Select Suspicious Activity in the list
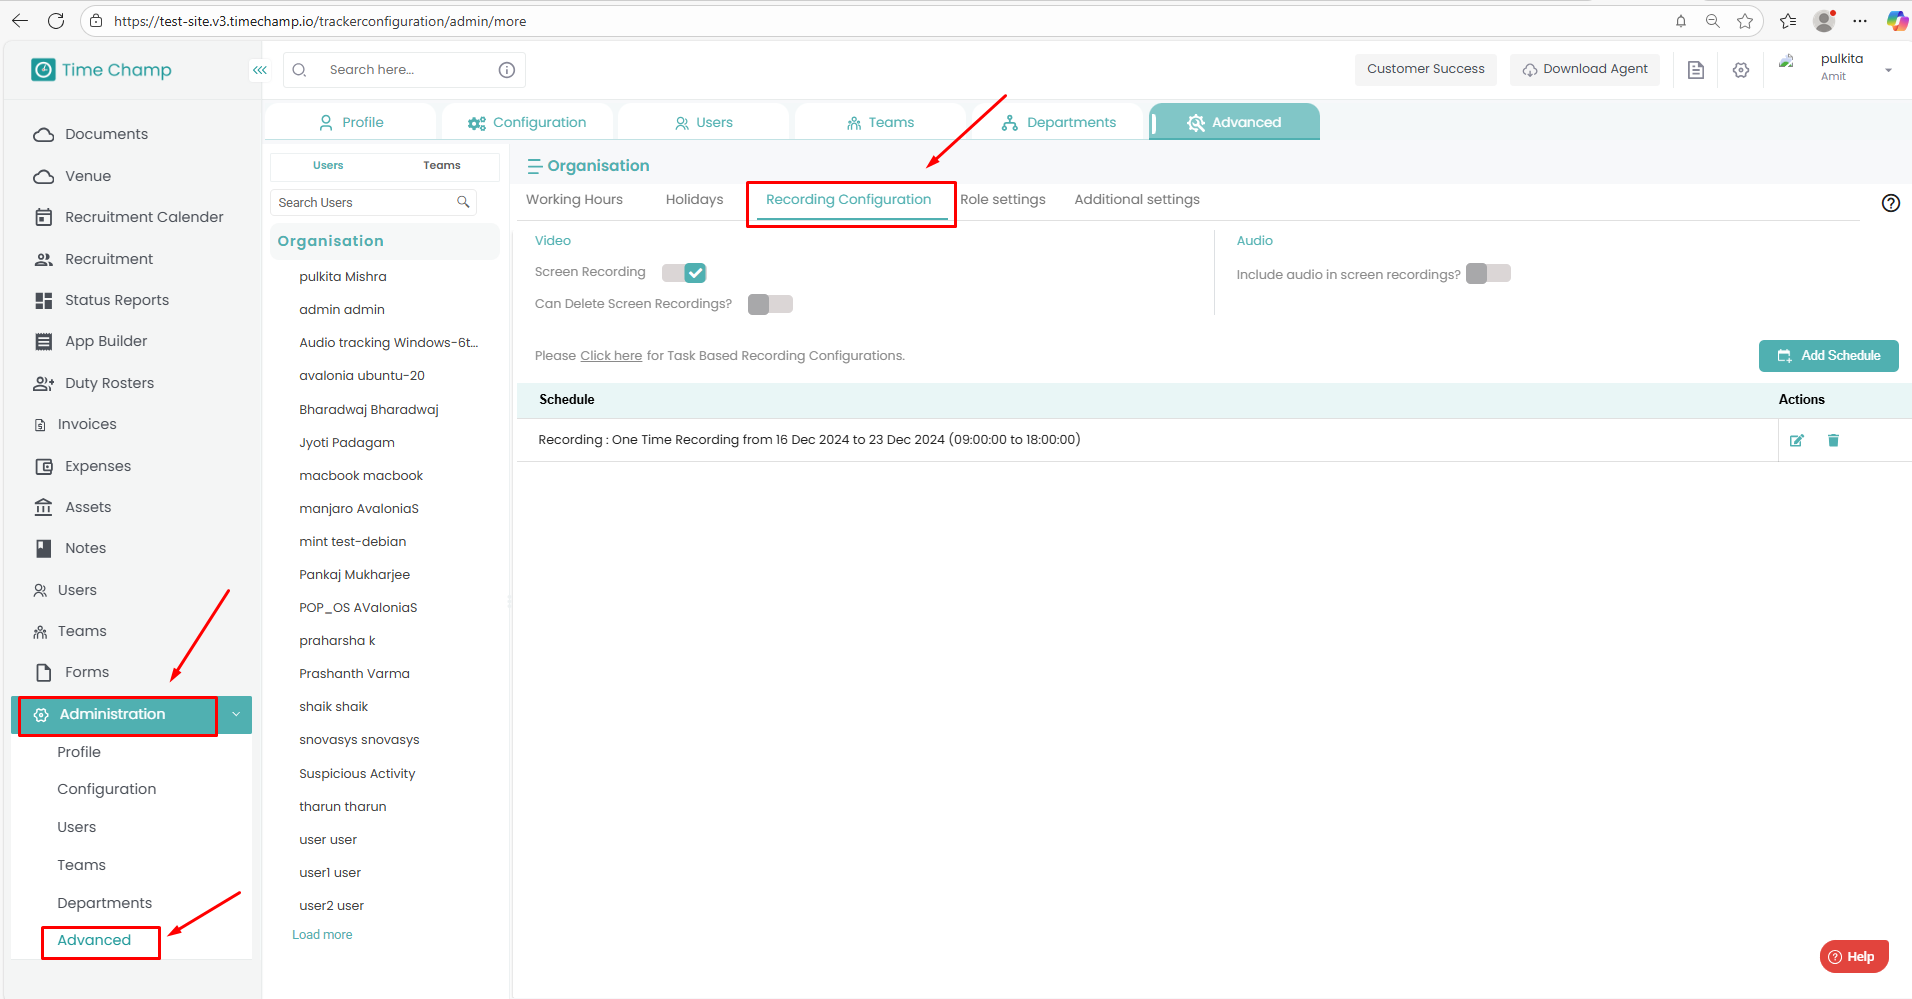This screenshot has height=999, width=1912. (357, 774)
